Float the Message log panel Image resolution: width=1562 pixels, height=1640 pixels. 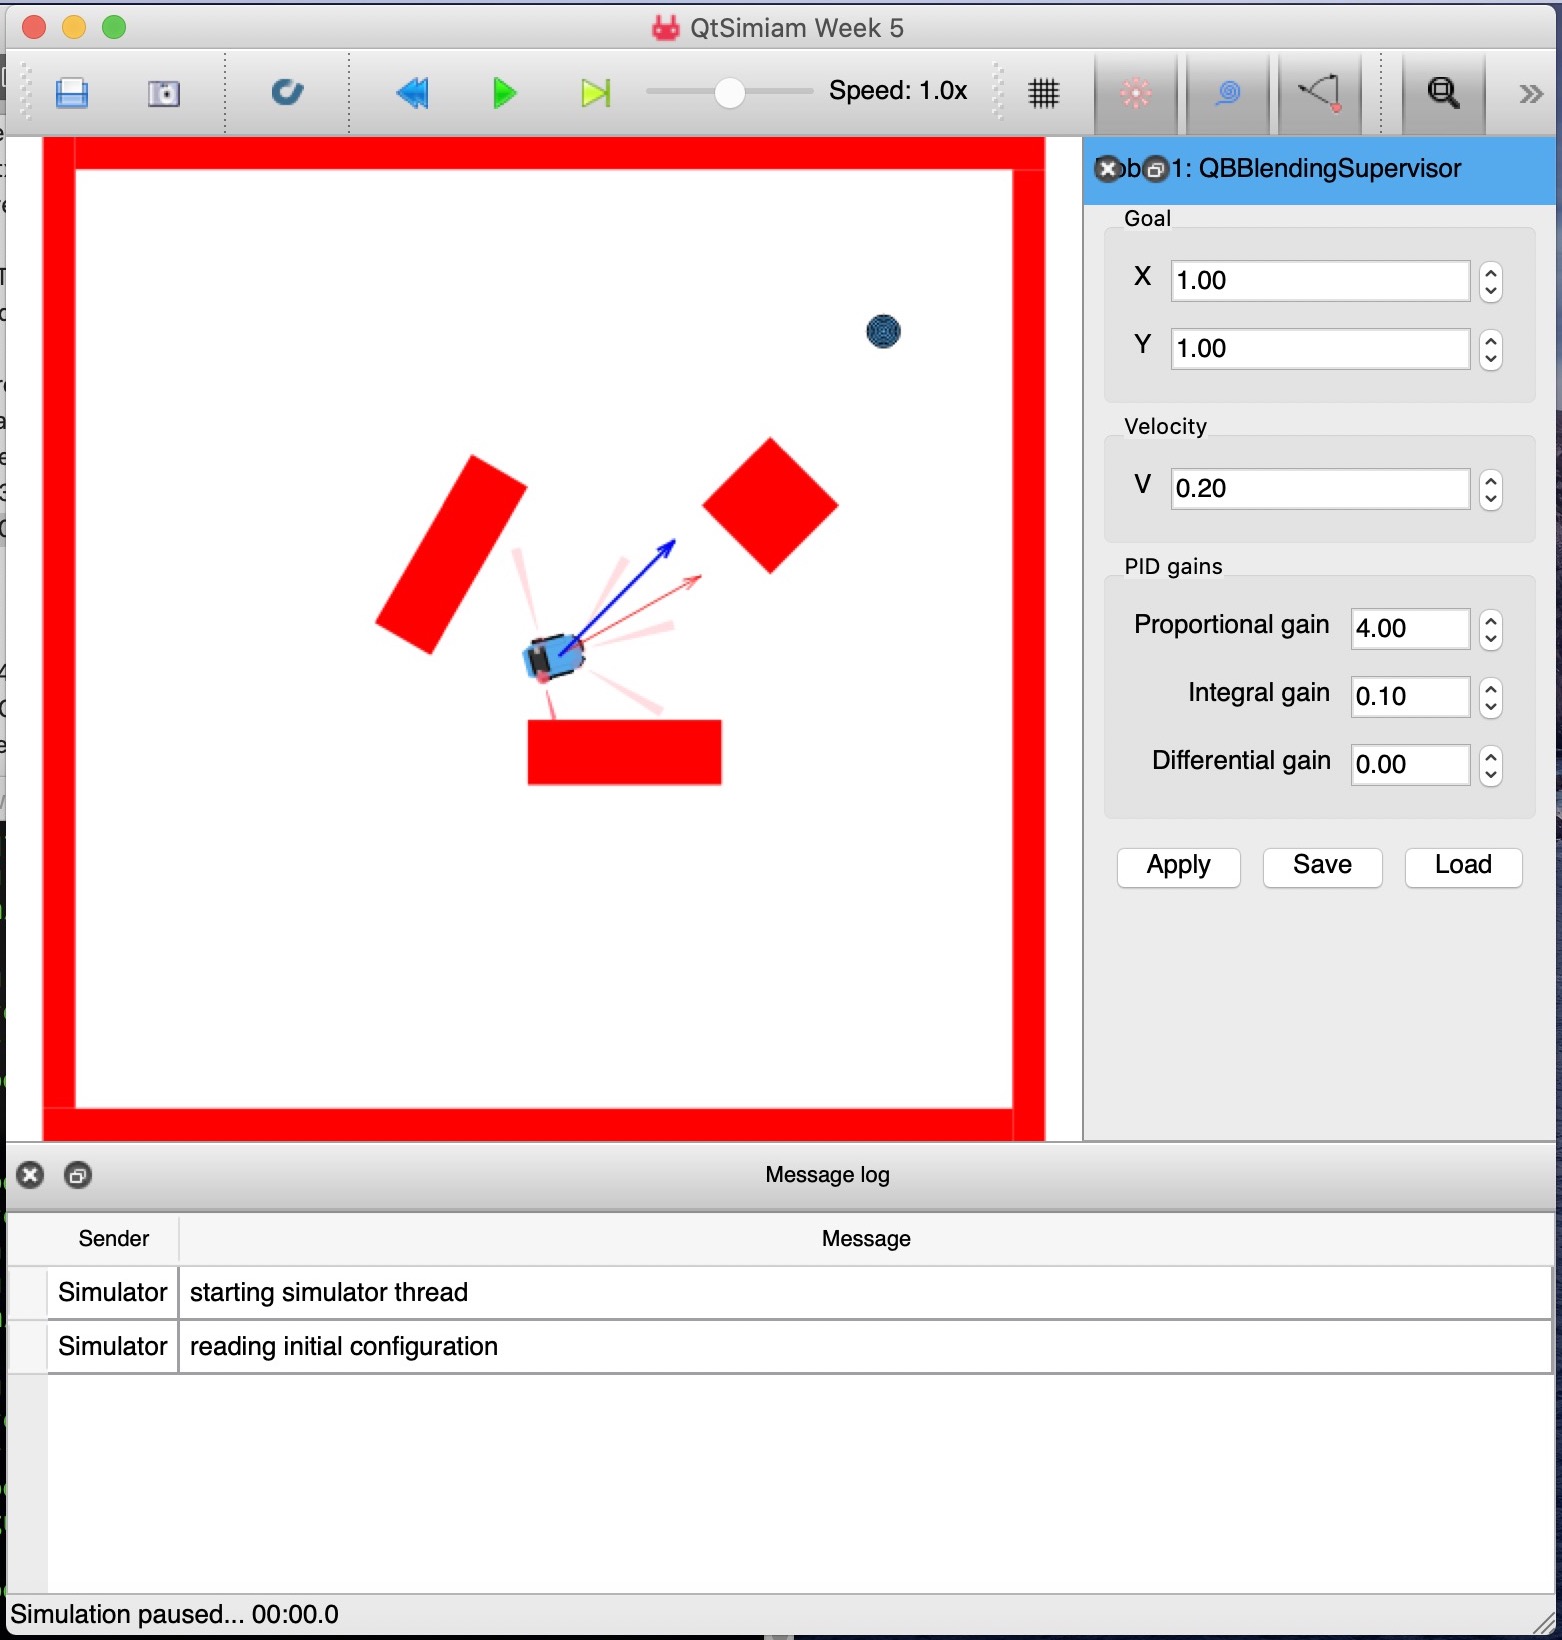78,1175
